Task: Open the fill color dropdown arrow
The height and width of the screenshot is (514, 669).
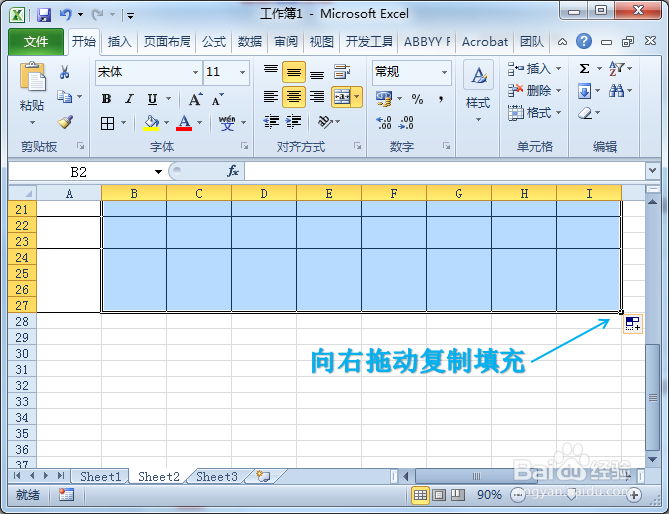Action: (166, 123)
